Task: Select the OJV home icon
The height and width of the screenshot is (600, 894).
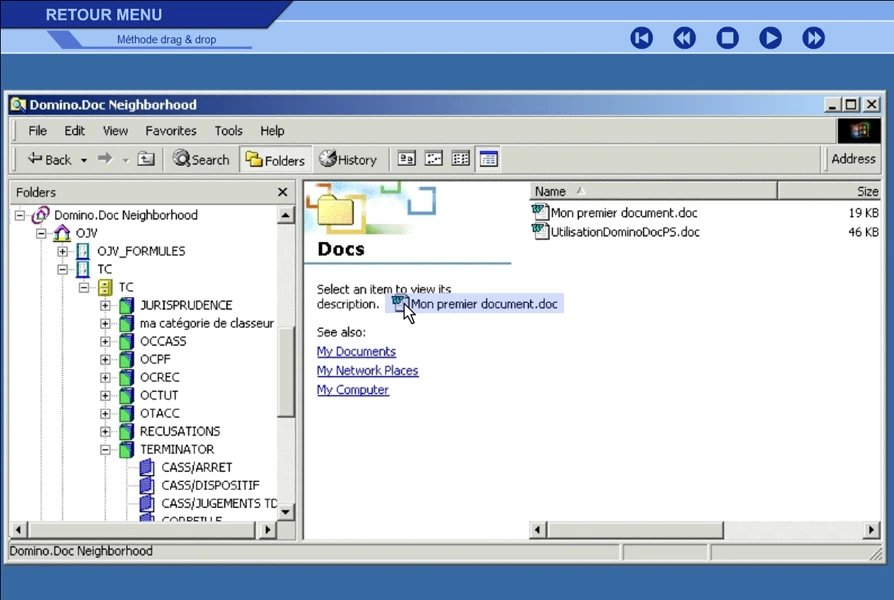Action: click(x=62, y=233)
